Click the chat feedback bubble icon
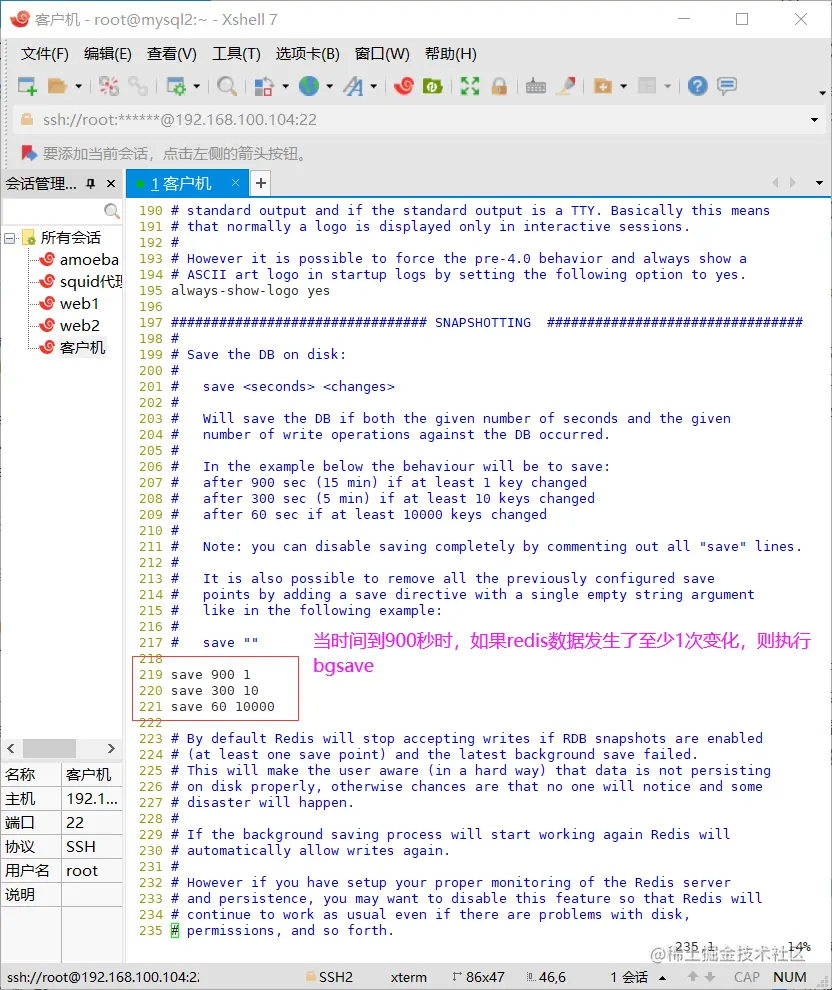The height and width of the screenshot is (990, 832). click(727, 86)
